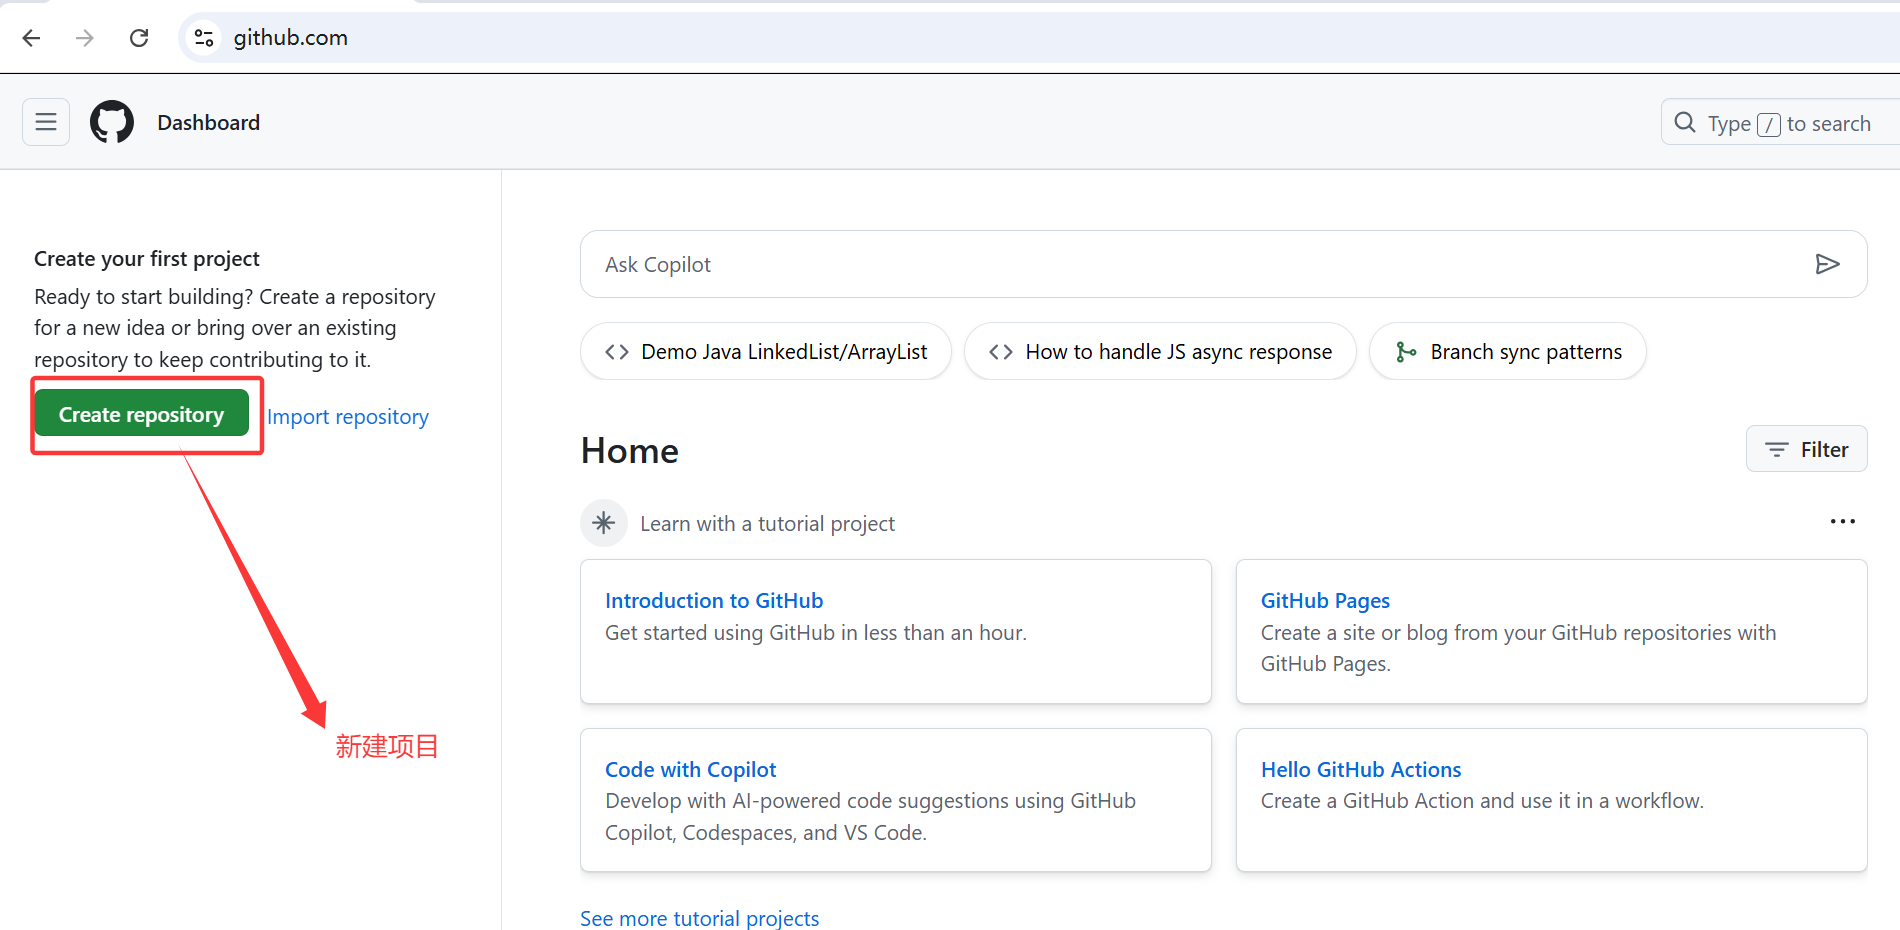The image size is (1900, 930).
Task: Click the site information icon in address bar
Action: (x=204, y=38)
